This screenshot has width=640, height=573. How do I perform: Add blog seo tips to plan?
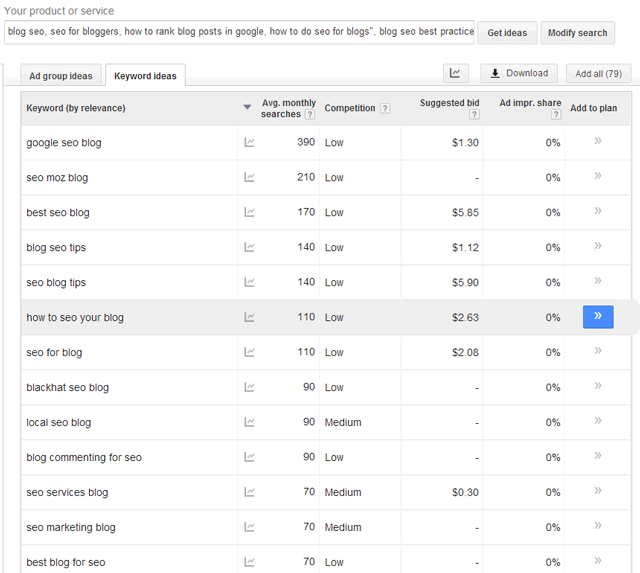pos(598,246)
